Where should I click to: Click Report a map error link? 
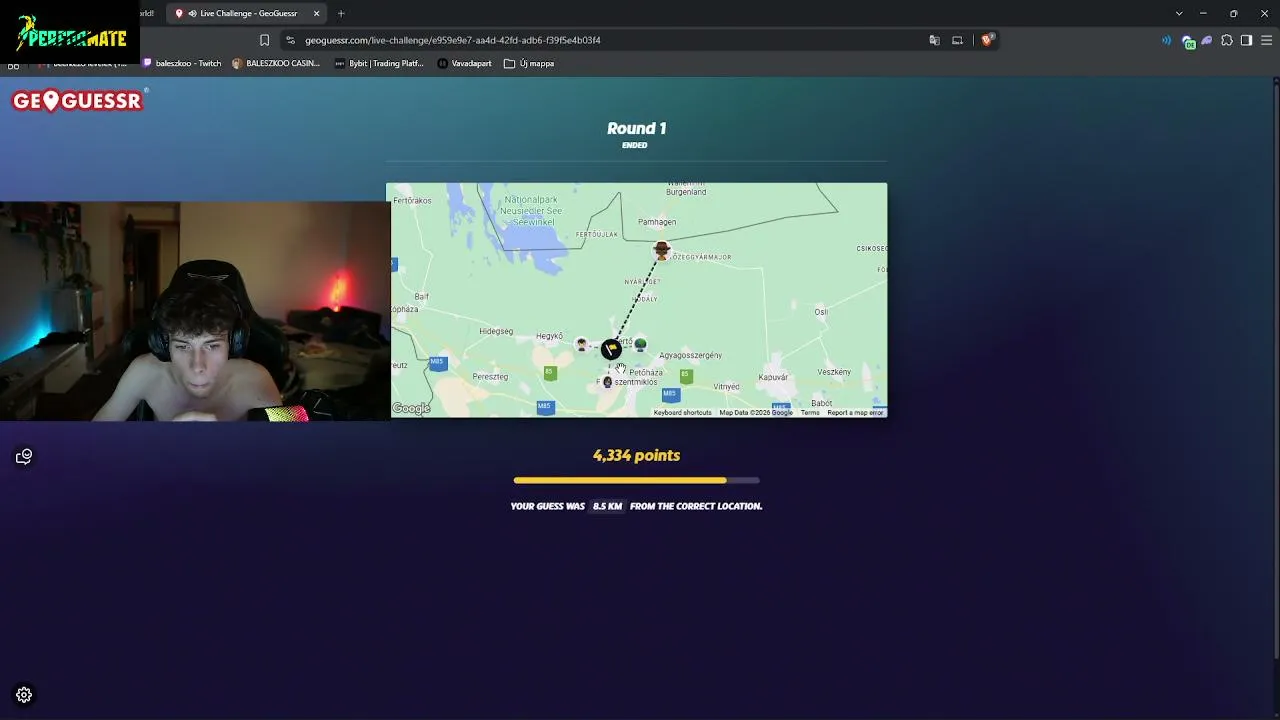pyautogui.click(x=855, y=413)
